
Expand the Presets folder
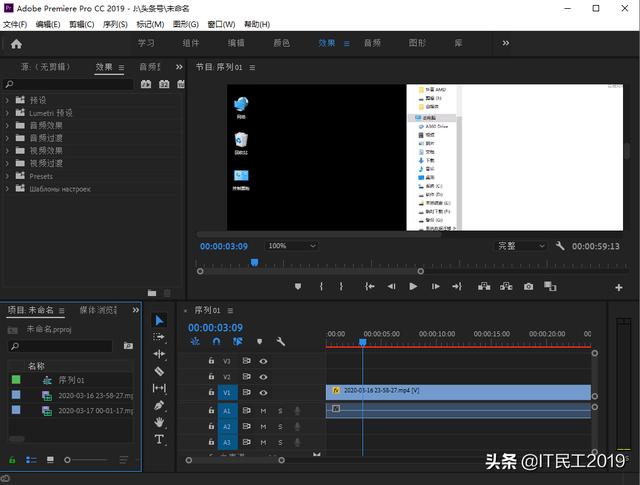coord(7,176)
